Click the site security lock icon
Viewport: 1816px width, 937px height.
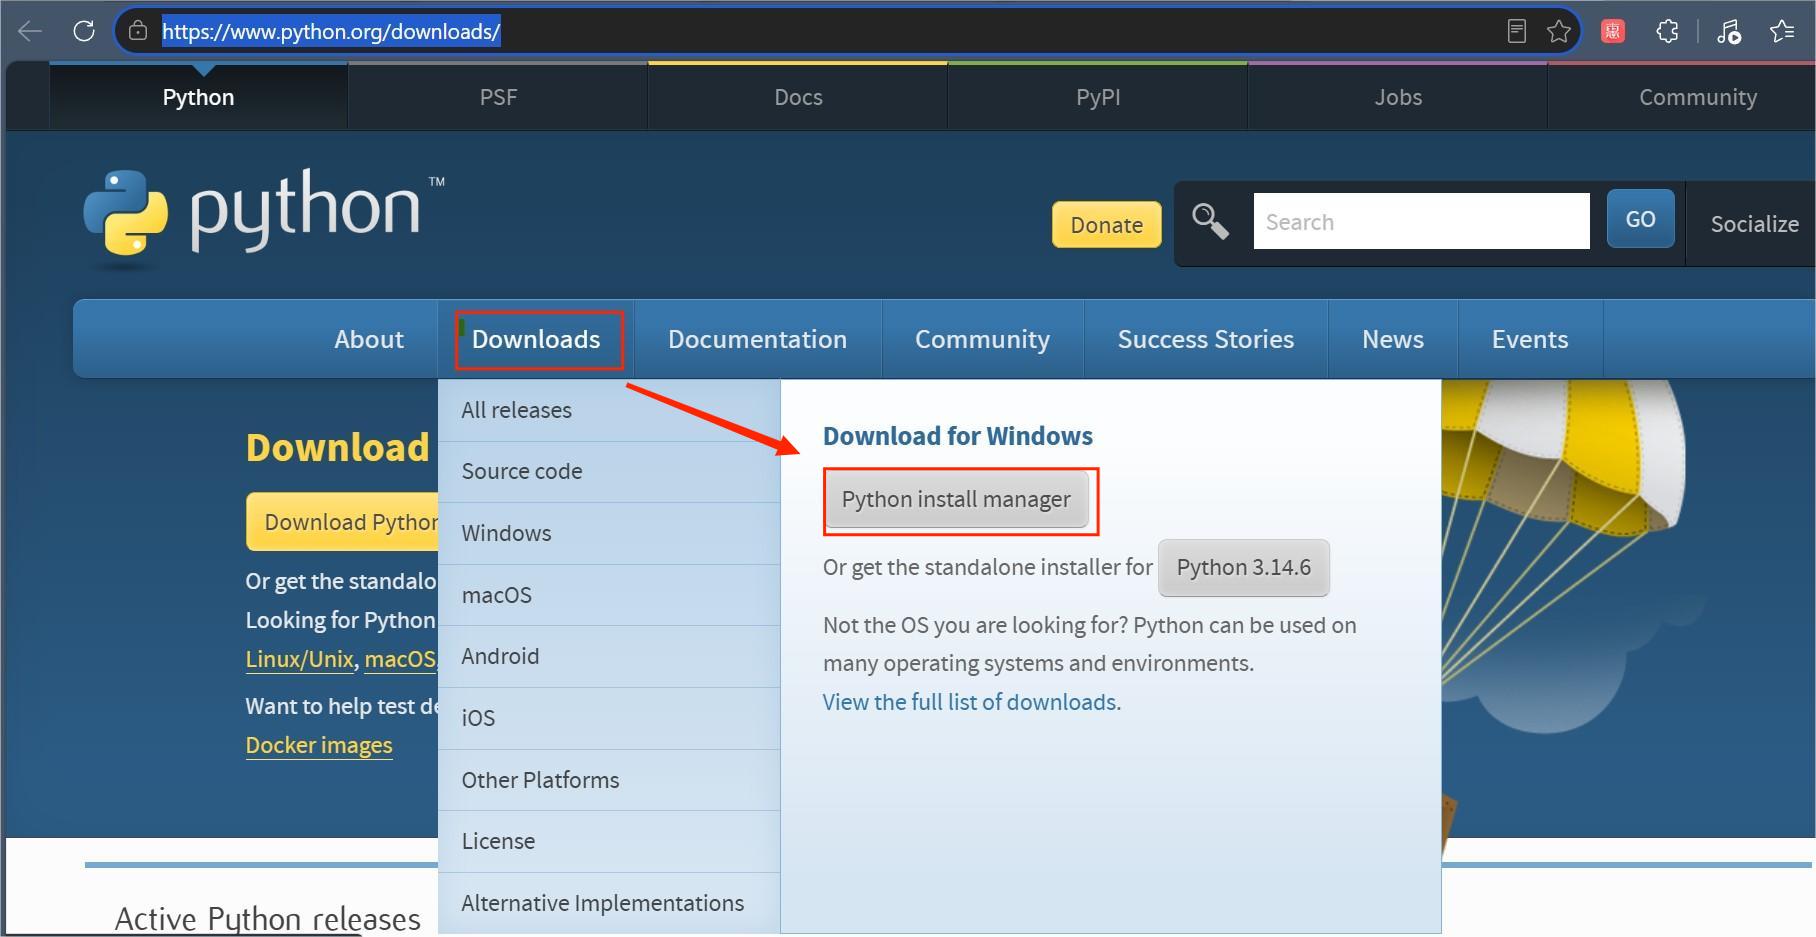138,31
